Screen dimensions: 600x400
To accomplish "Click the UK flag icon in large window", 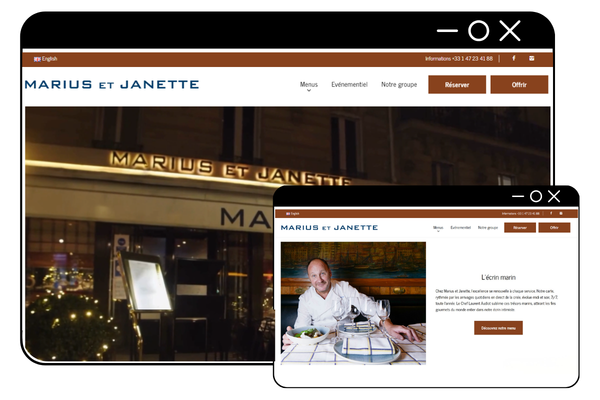I will click(x=37, y=59).
